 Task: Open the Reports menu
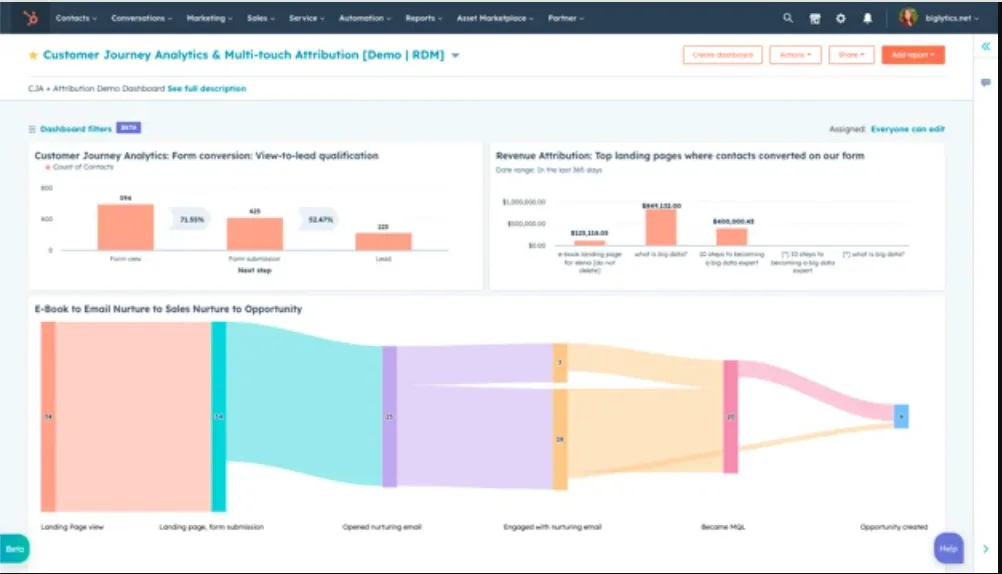pyautogui.click(x=424, y=18)
